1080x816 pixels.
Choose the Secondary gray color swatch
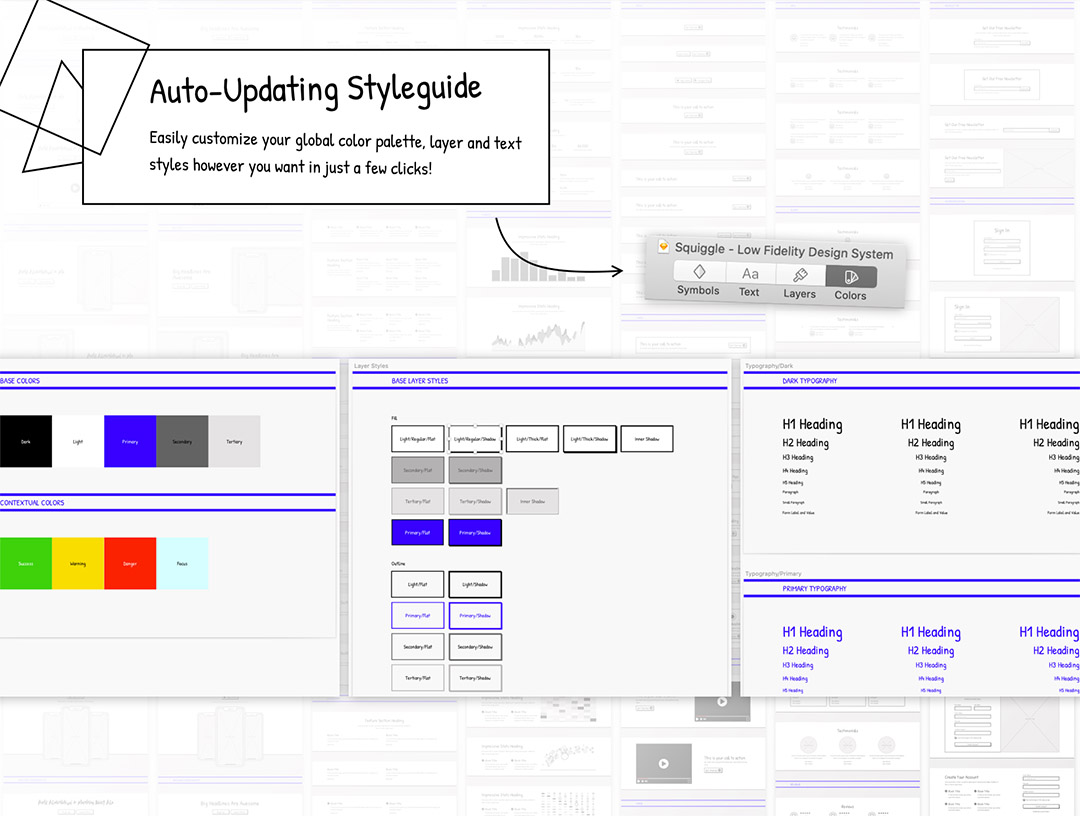(x=182, y=441)
